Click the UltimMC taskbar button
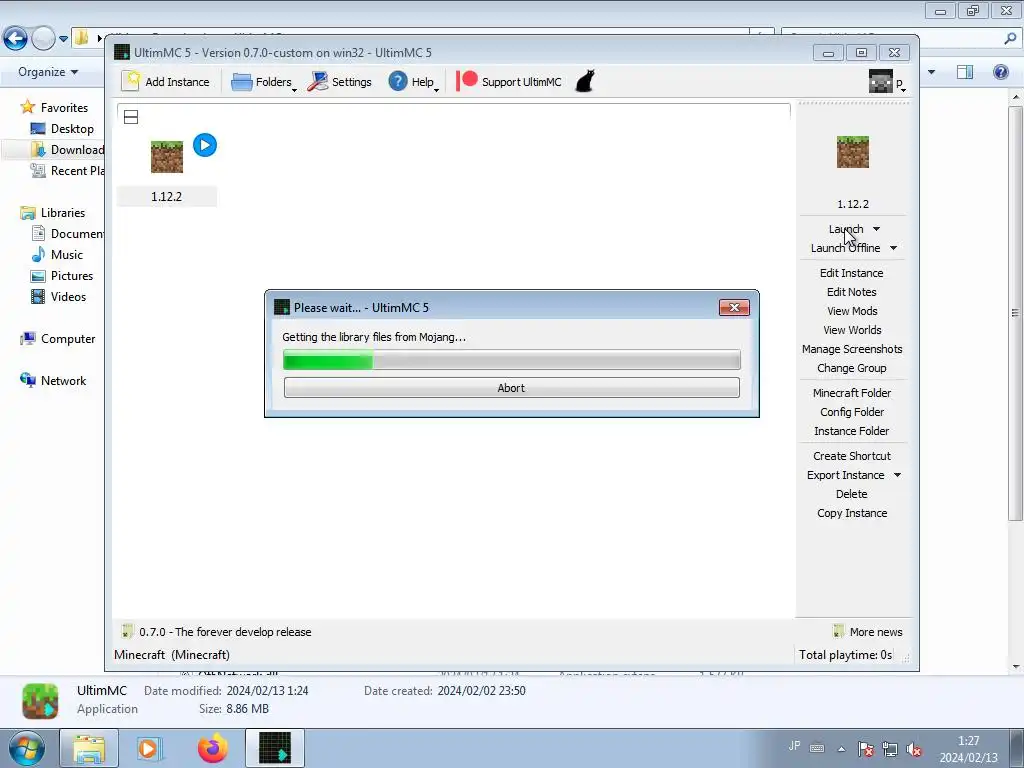This screenshot has height=768, width=1024. (275, 748)
